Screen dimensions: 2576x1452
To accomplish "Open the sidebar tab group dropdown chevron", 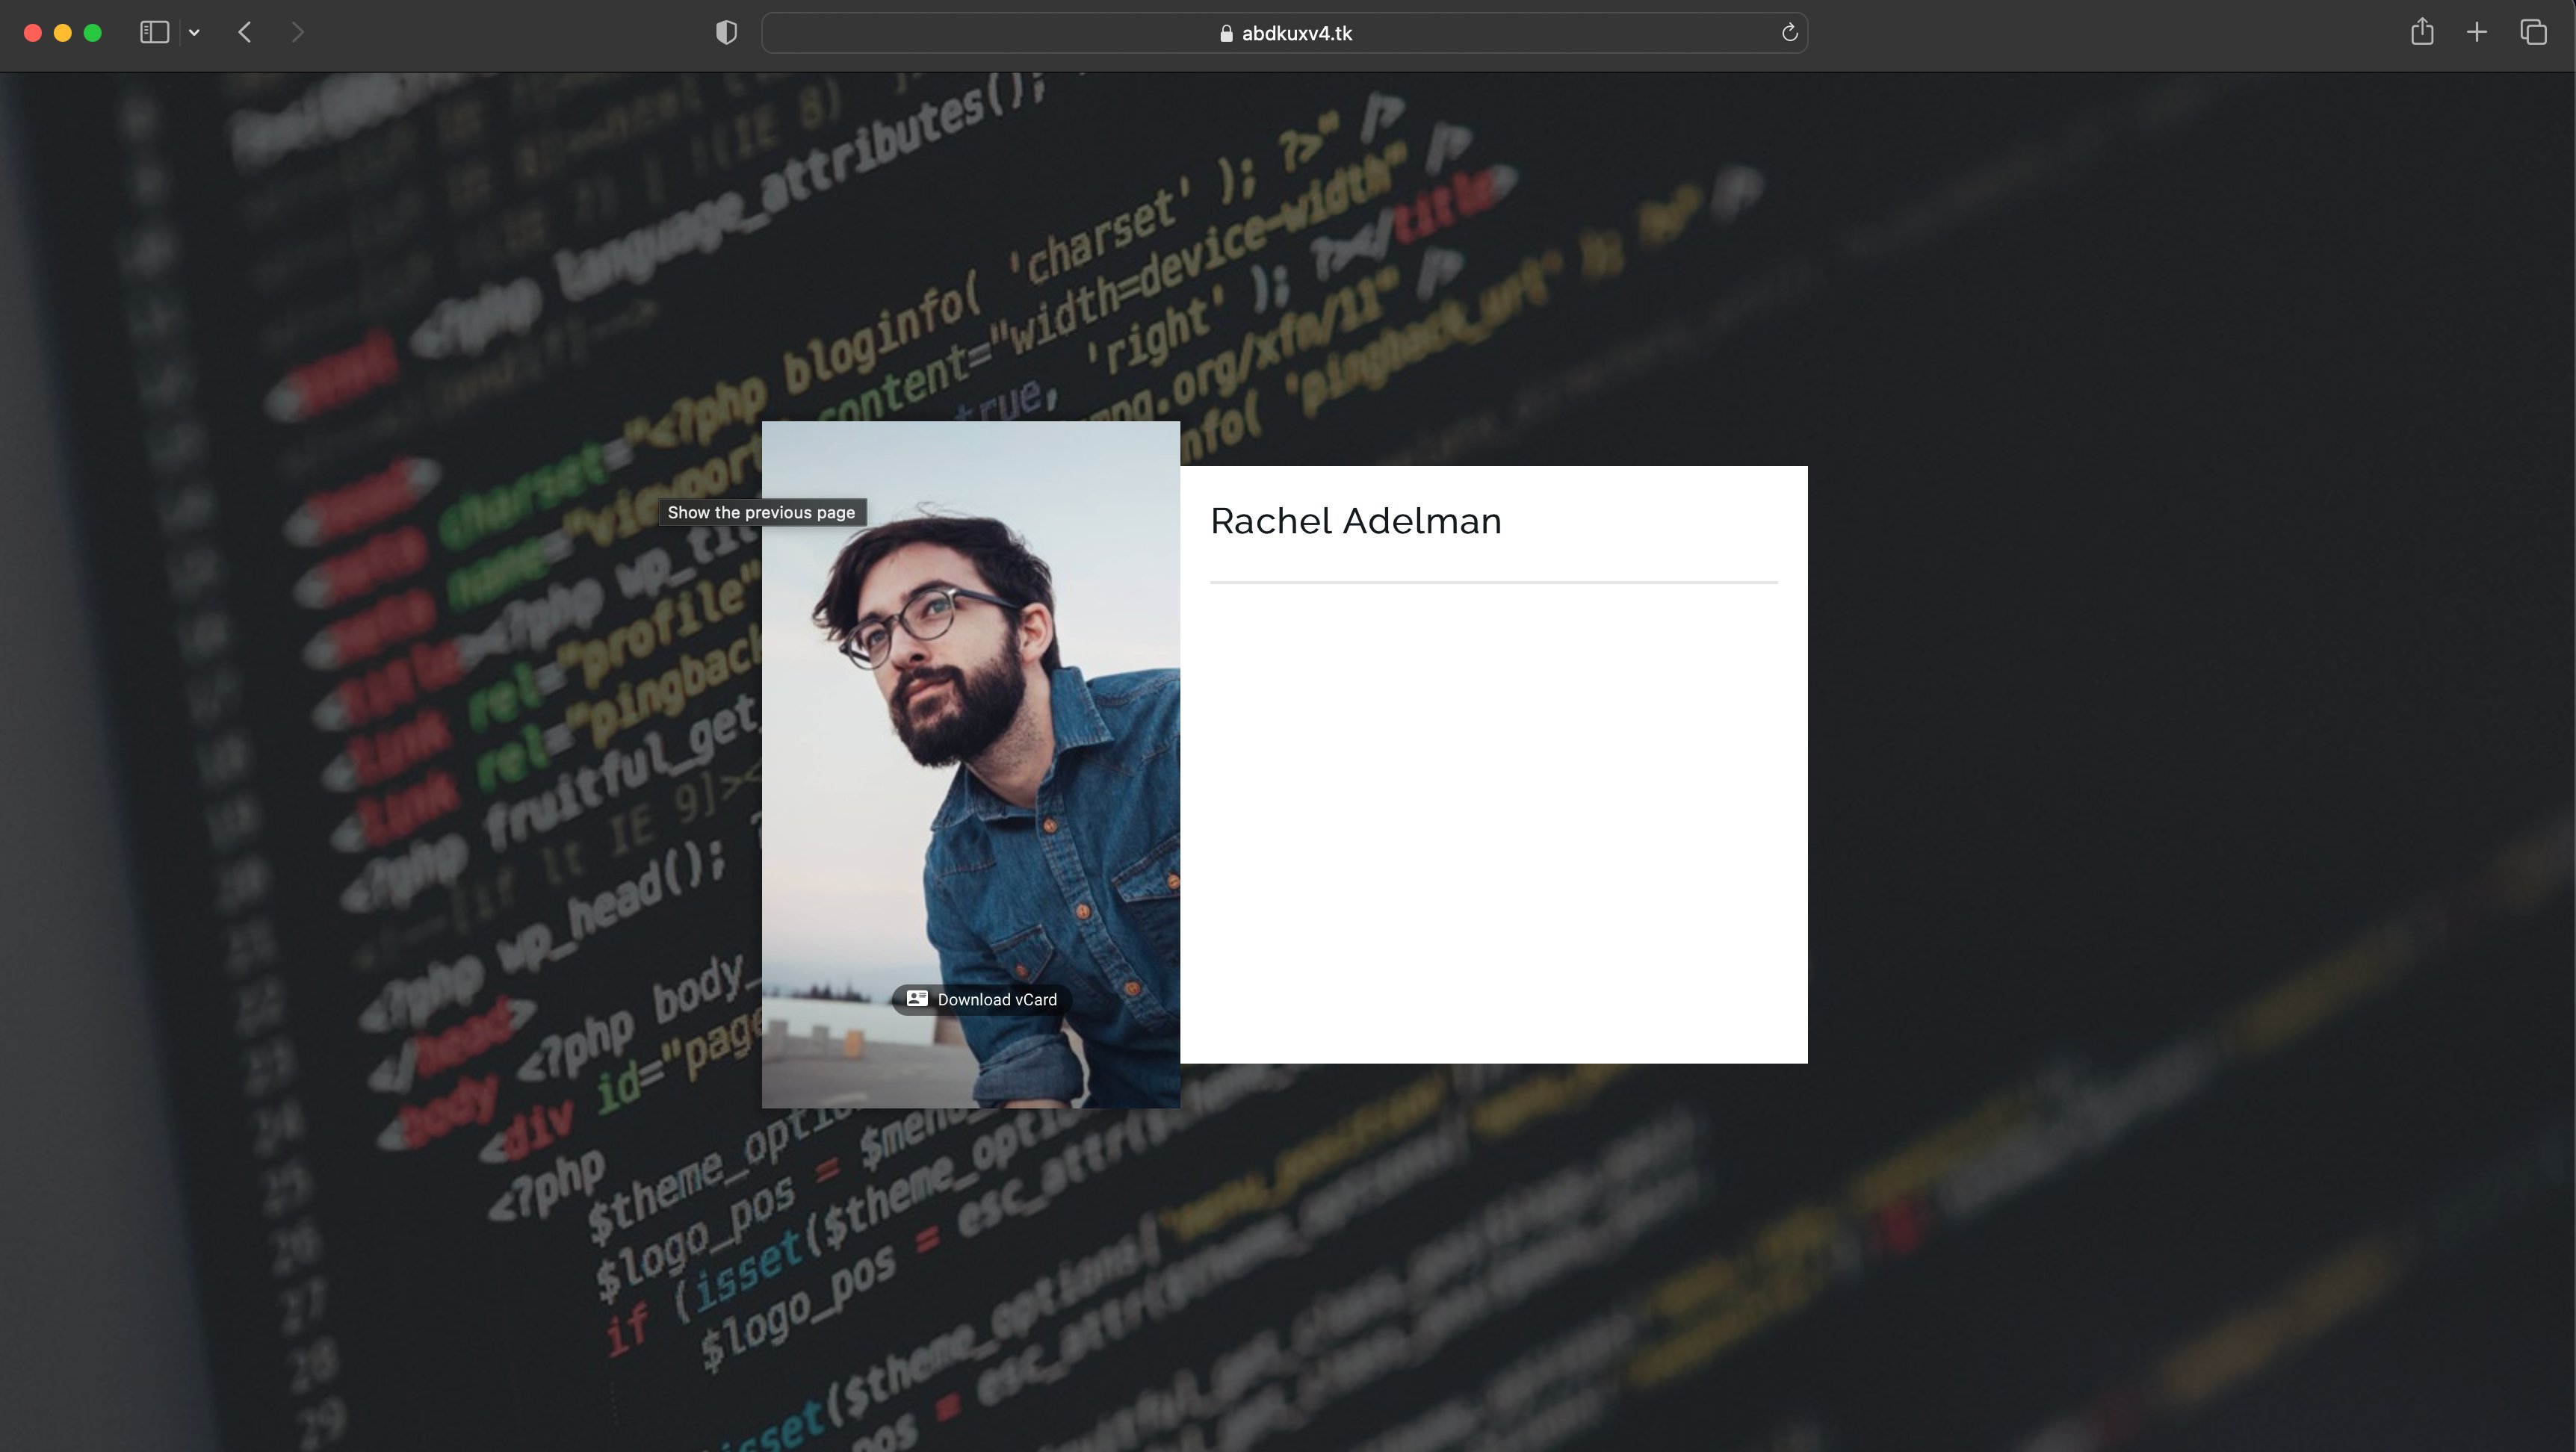I will (194, 33).
